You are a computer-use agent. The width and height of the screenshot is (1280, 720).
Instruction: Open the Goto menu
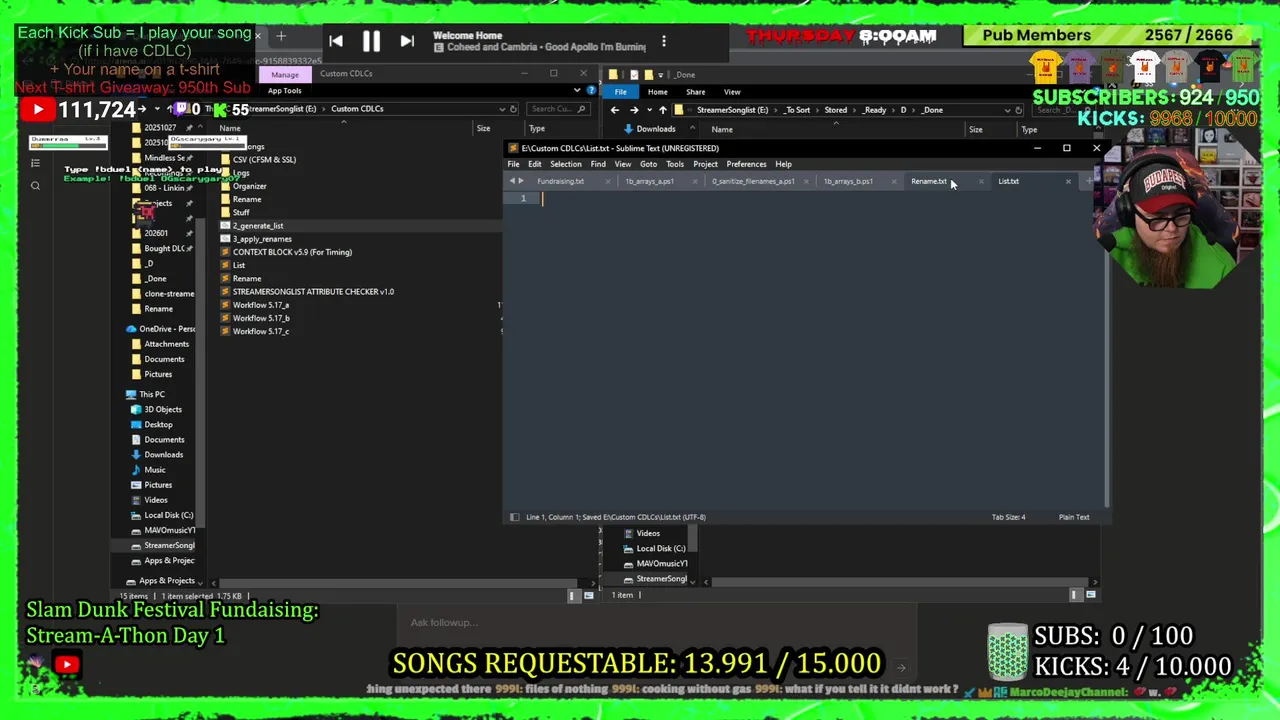click(x=648, y=164)
